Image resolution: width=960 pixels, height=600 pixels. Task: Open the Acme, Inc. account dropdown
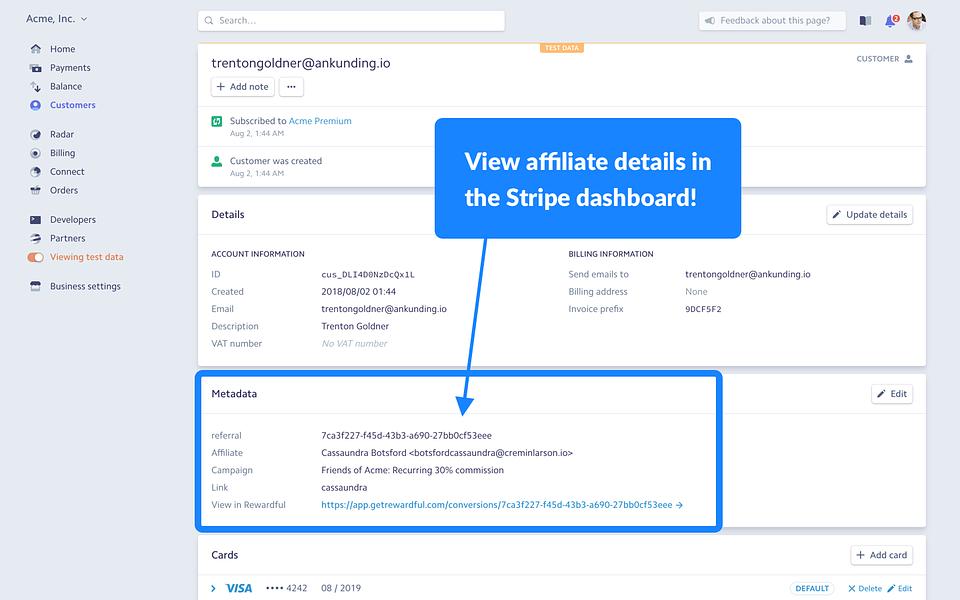click(56, 19)
